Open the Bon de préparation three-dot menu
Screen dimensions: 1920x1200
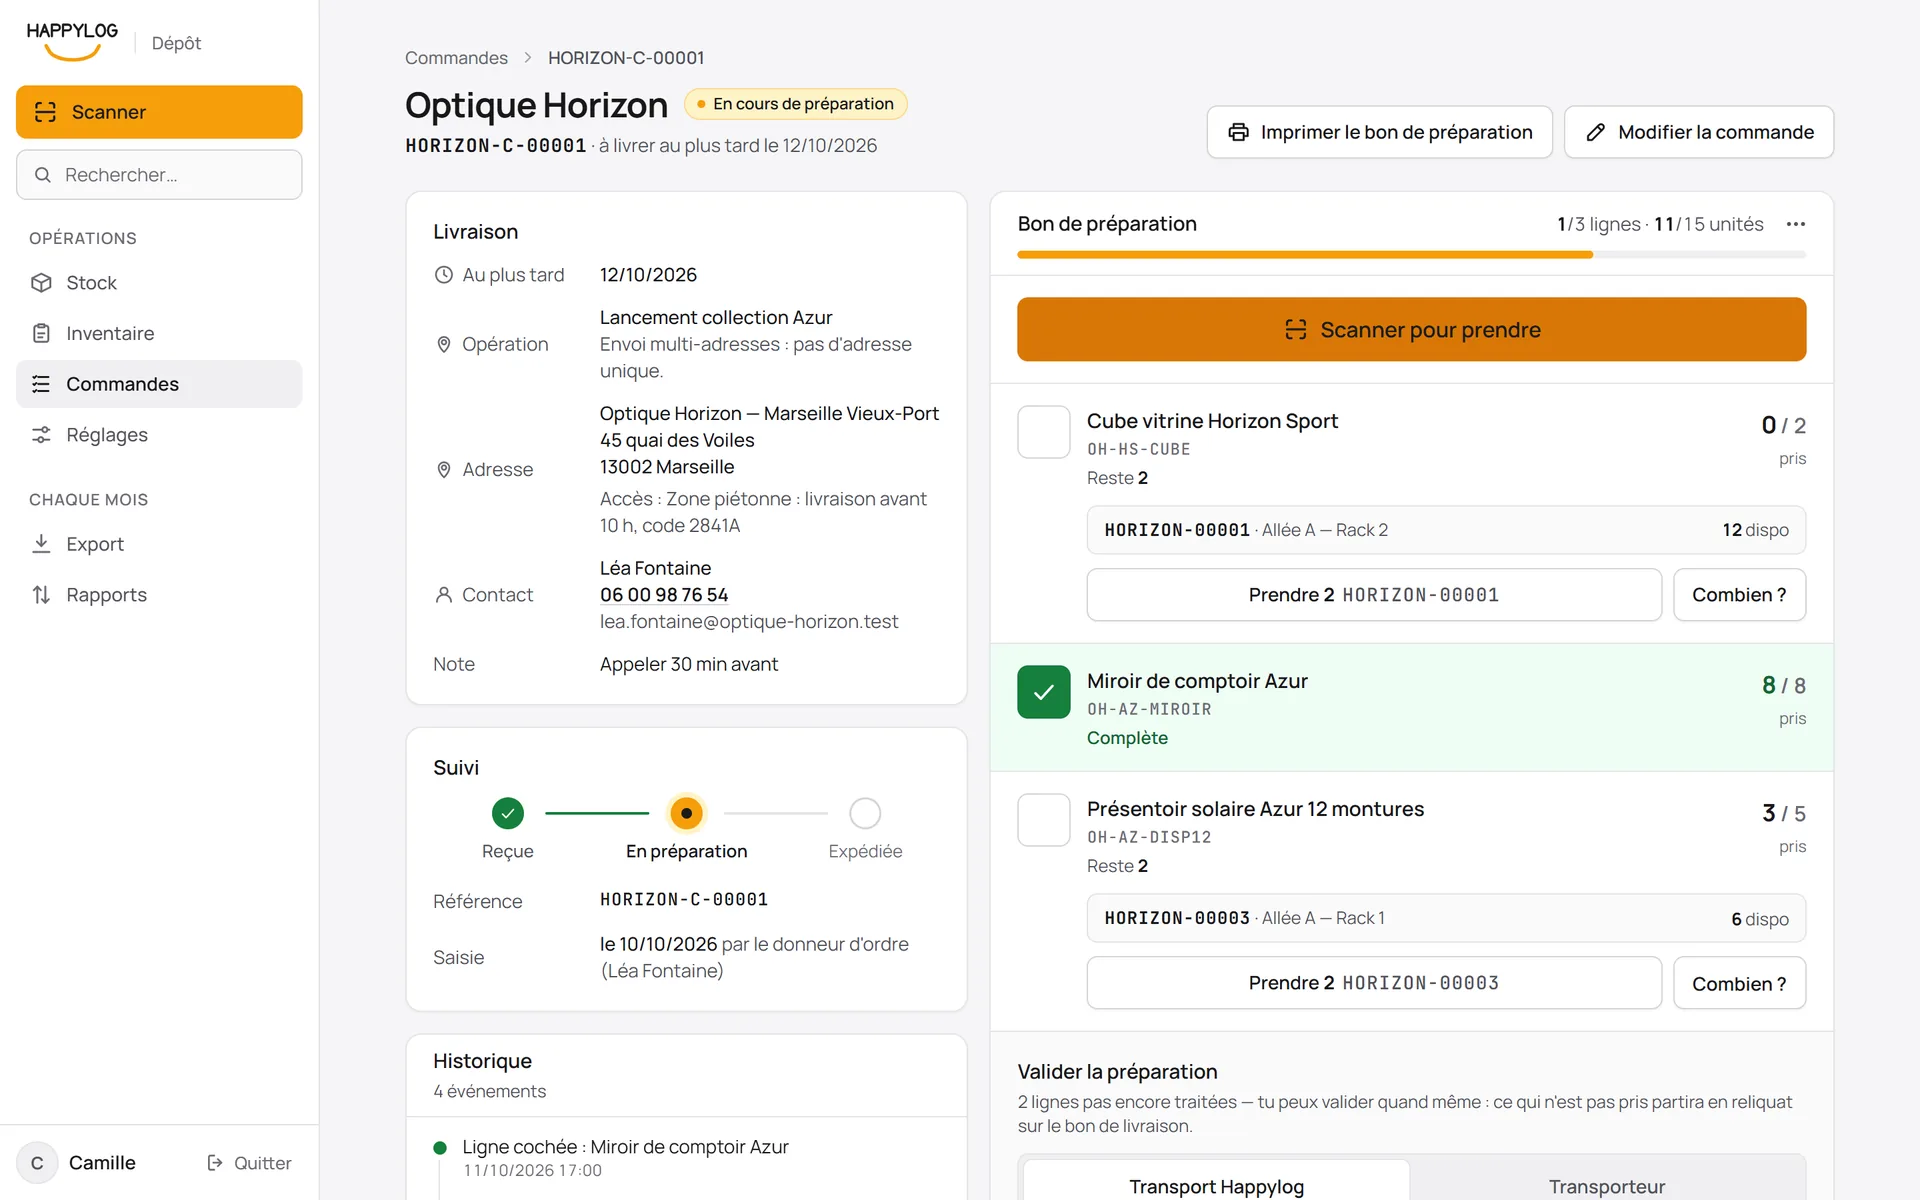[1796, 224]
